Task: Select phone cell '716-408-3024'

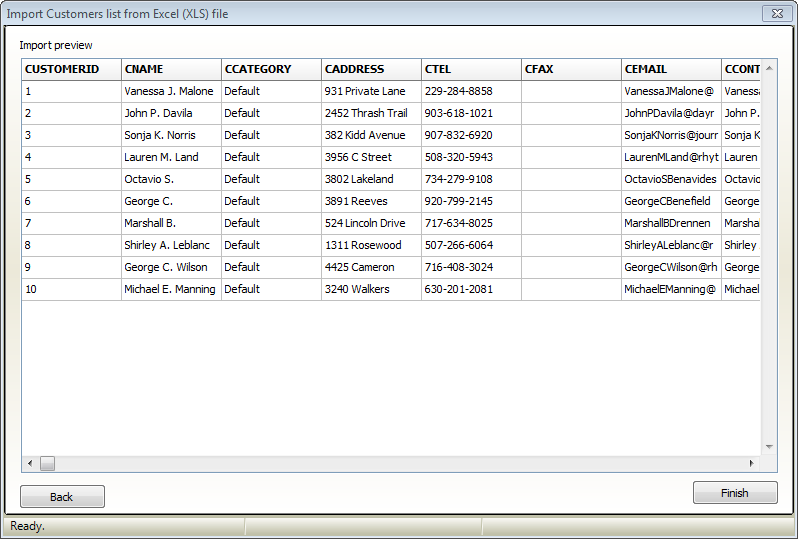Action: pos(471,267)
